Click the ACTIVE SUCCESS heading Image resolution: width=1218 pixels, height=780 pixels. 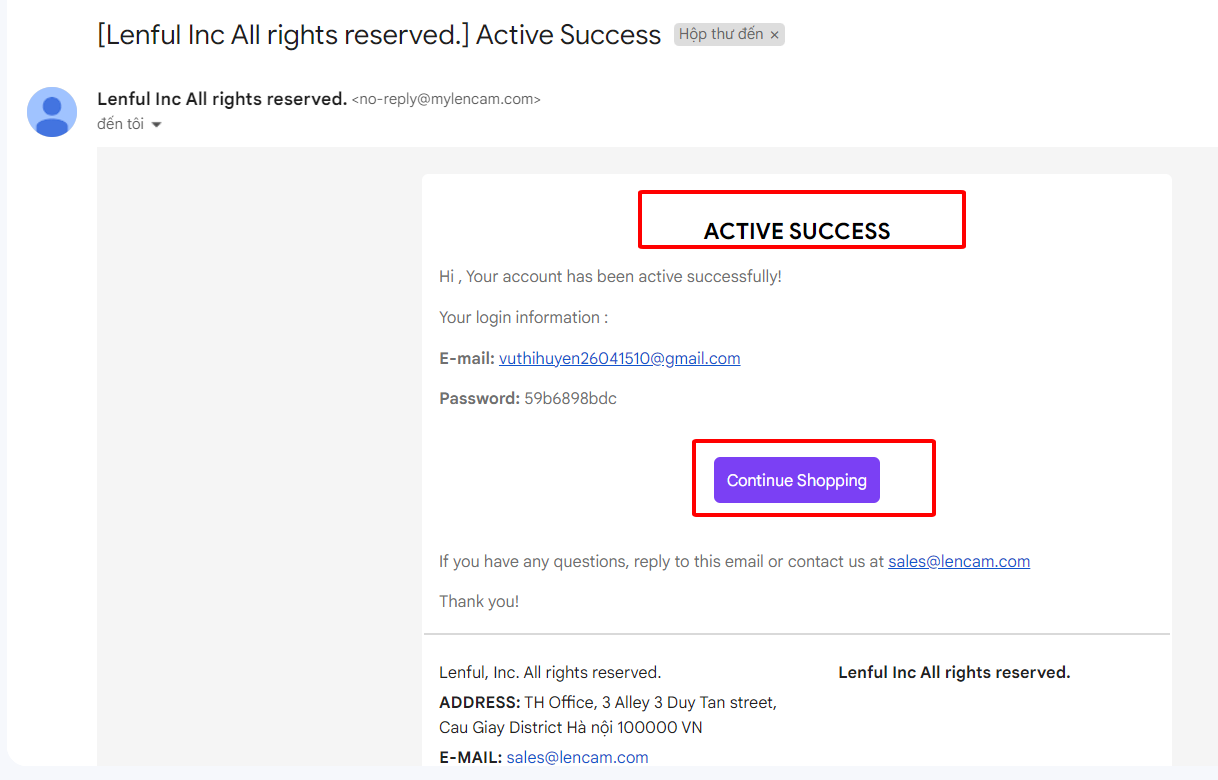coord(797,231)
